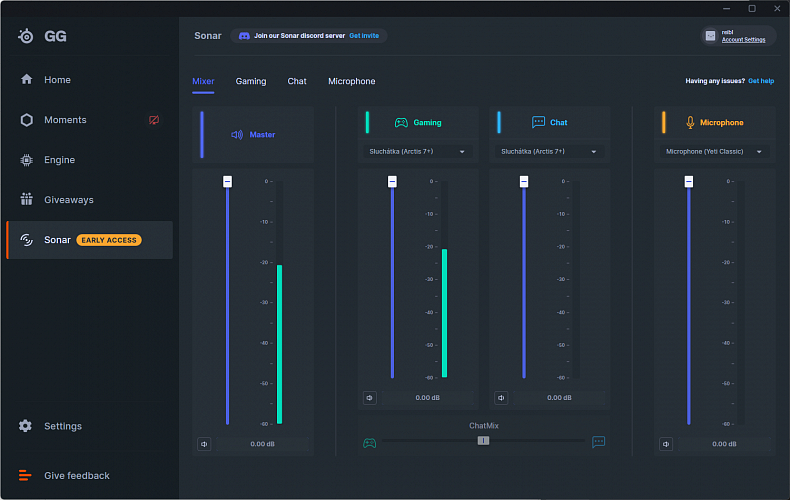
Task: Open the Giveaways section
Action: pos(68,200)
